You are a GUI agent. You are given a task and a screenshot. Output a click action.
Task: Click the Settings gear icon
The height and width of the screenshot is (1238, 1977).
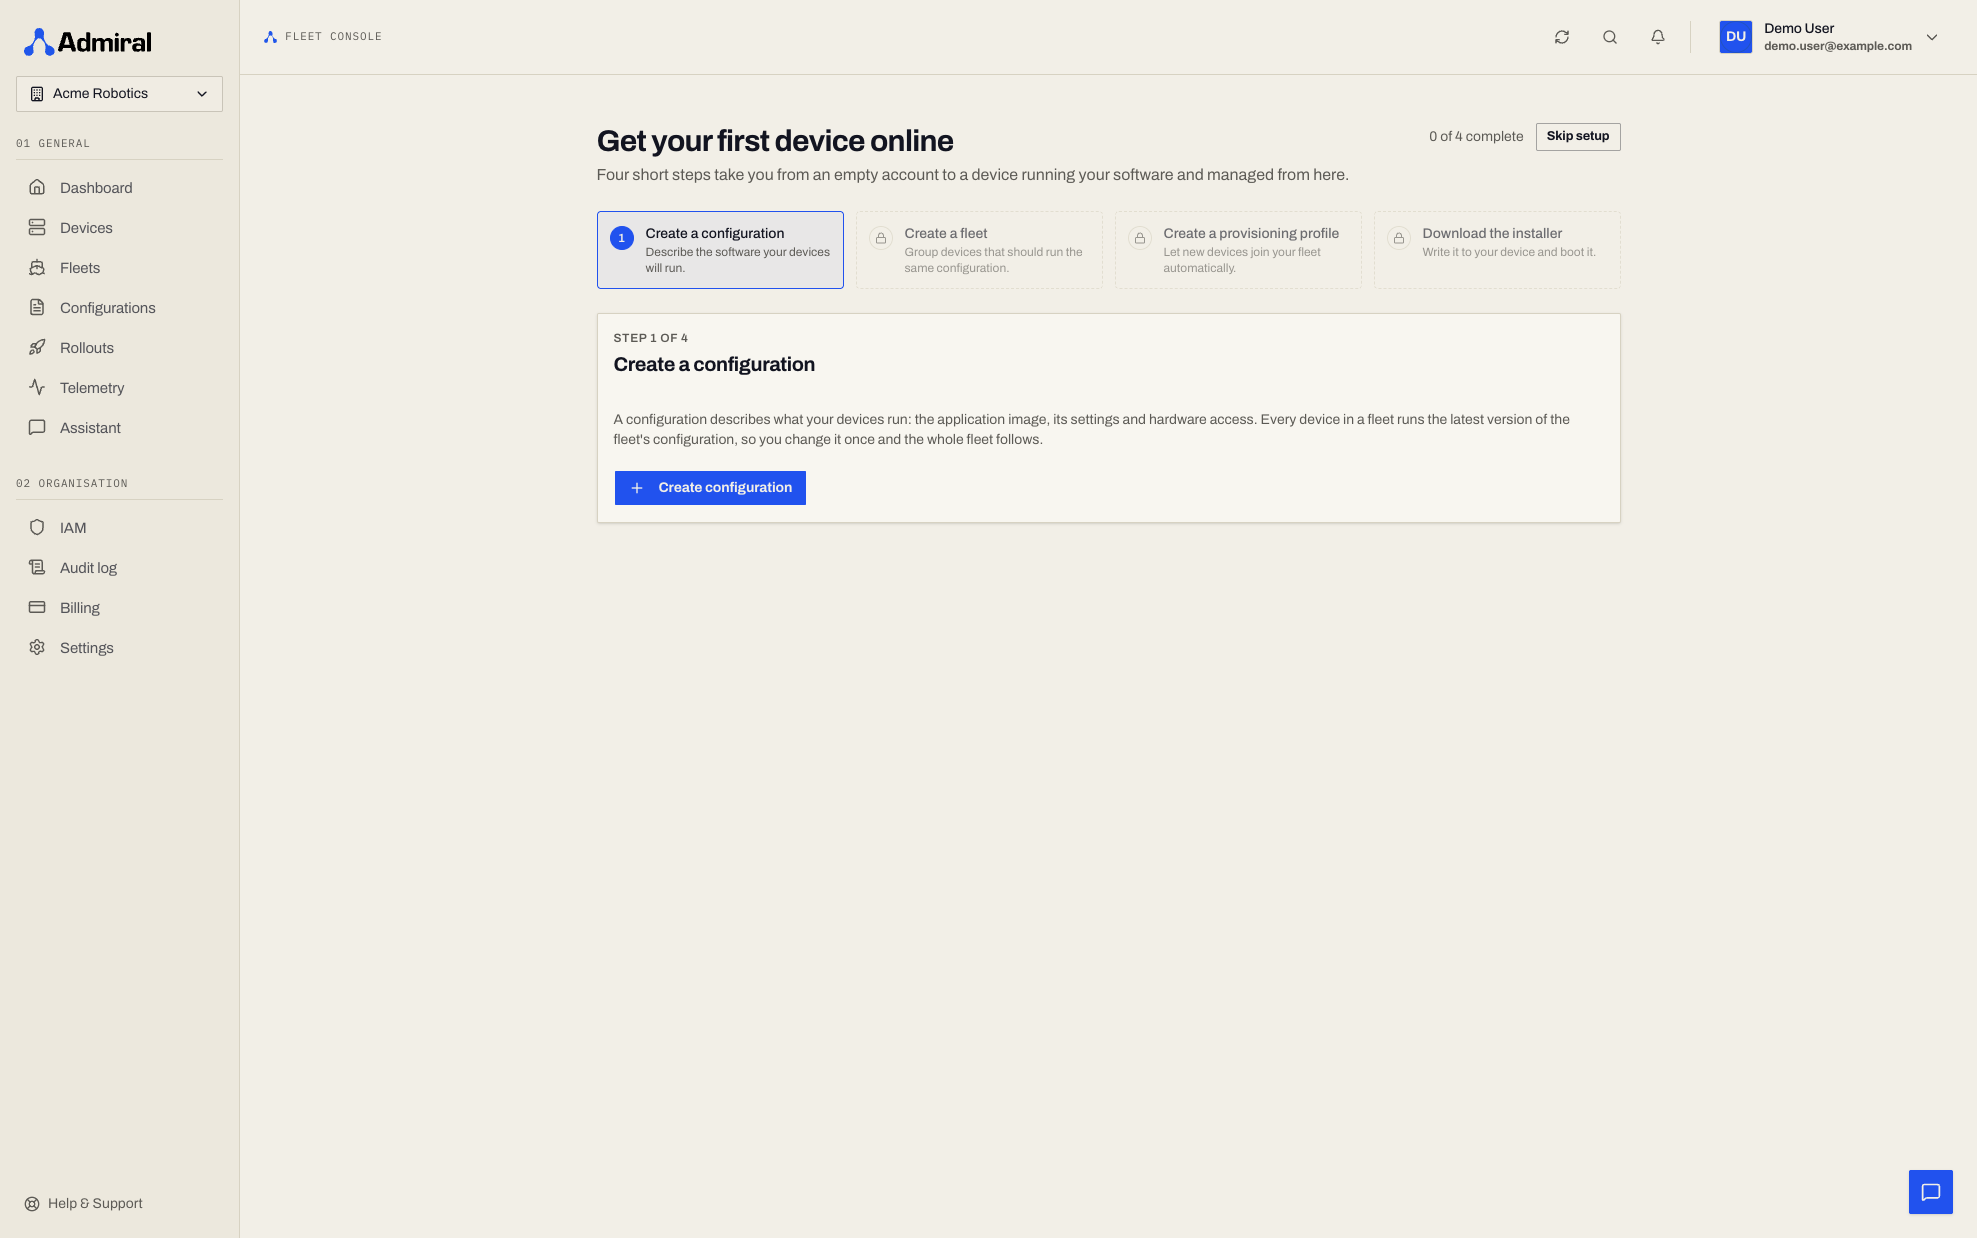(x=37, y=647)
